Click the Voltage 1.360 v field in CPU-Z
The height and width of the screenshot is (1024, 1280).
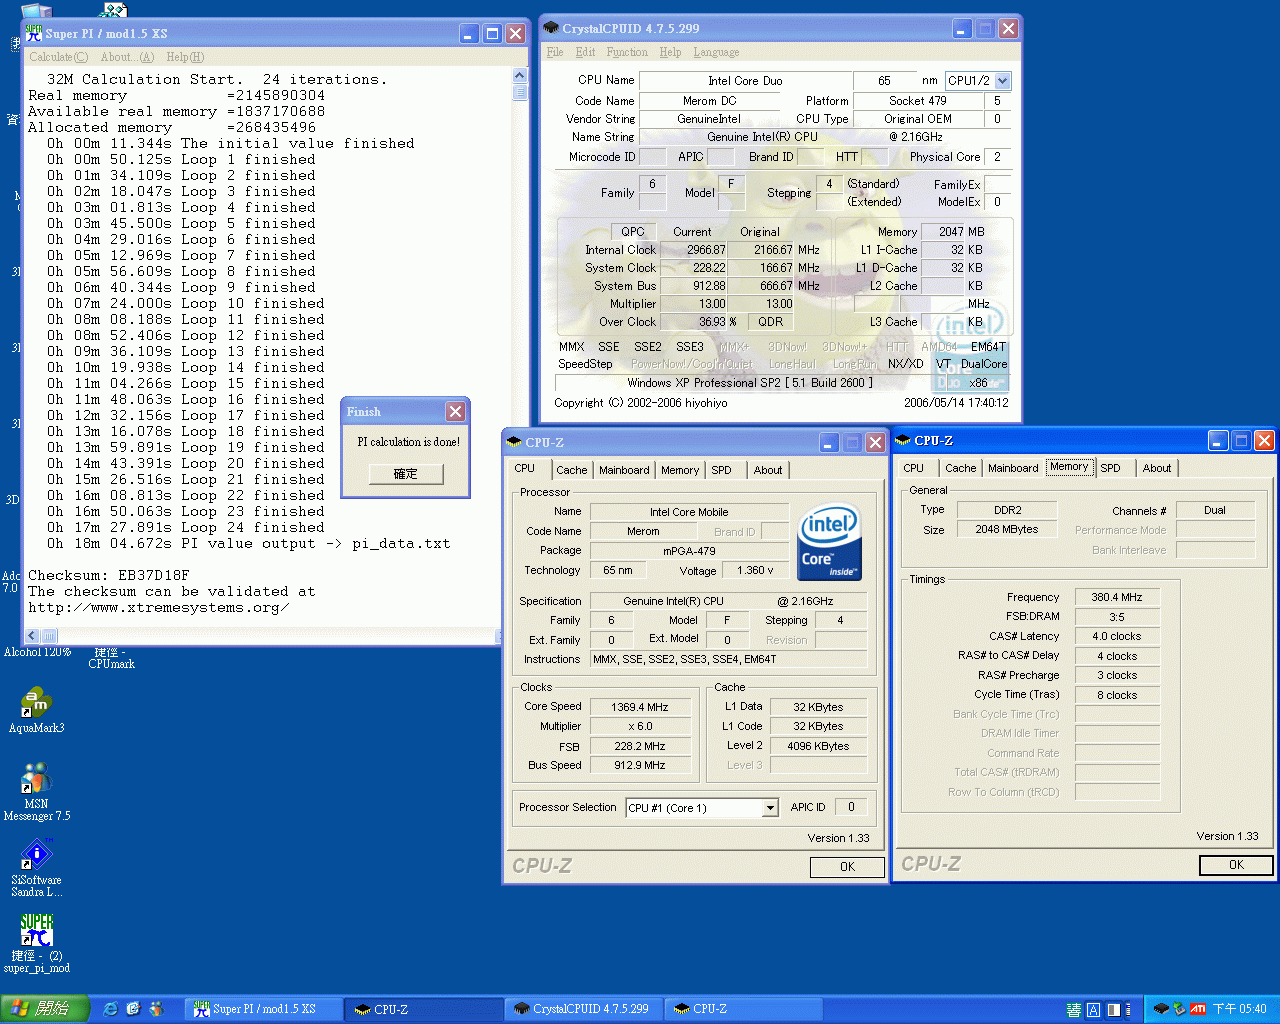(x=755, y=571)
